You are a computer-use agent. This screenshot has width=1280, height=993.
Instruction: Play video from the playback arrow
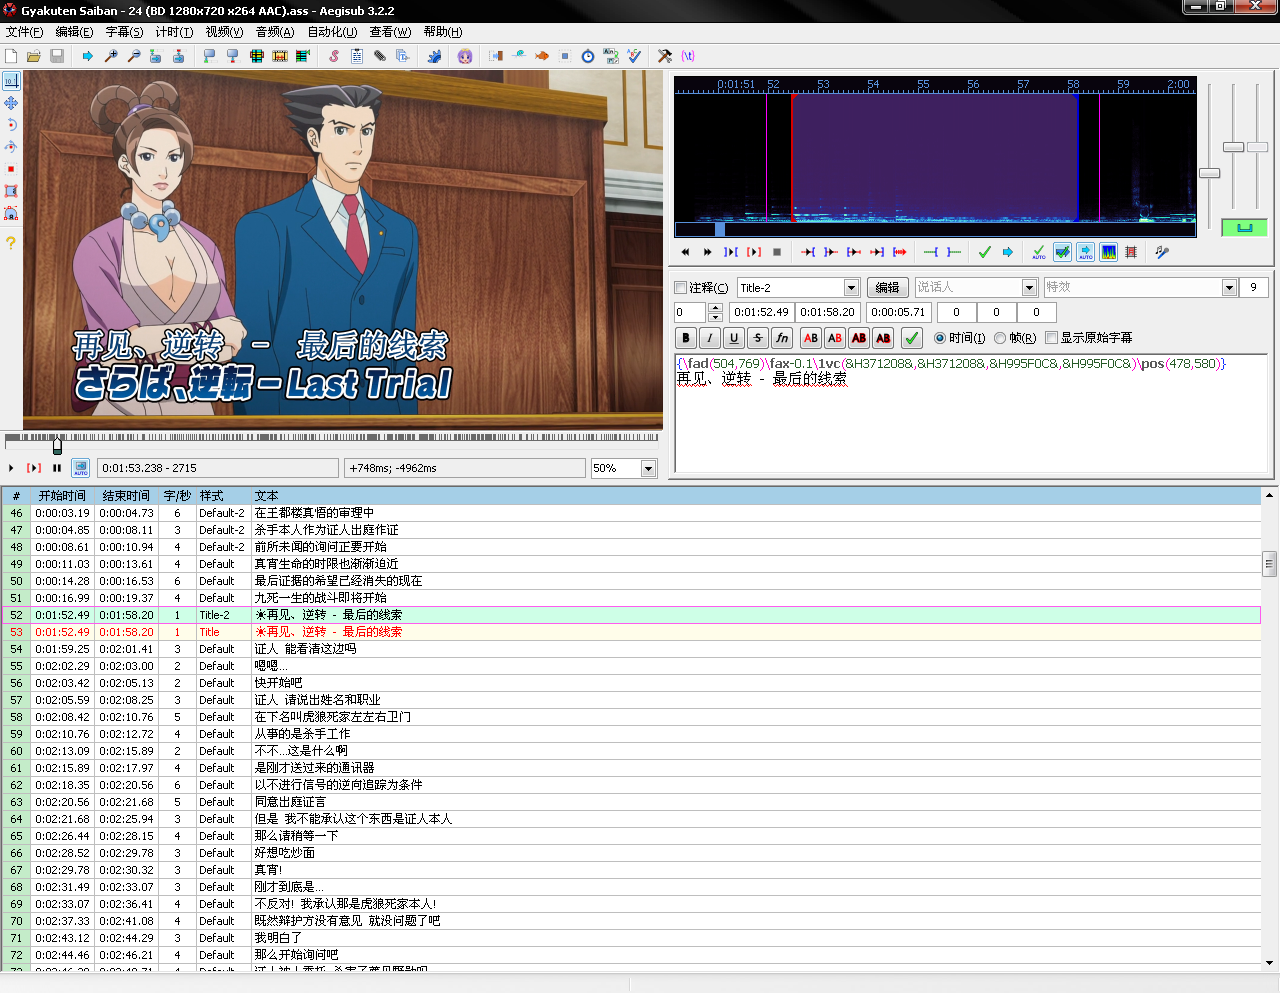11,468
